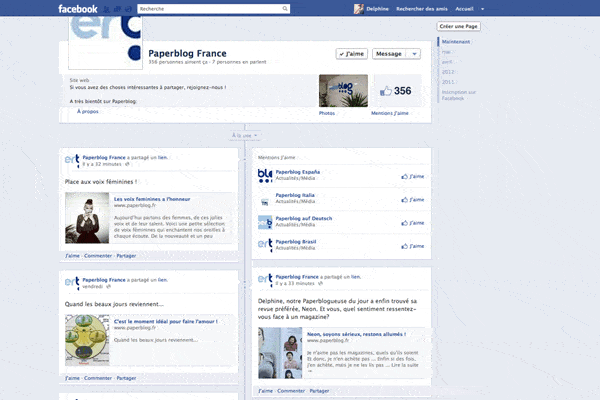Open 'Neon, soyons sérieux, restons allumés' link
Image resolution: width=600 pixels, height=400 pixels.
(x=356, y=334)
